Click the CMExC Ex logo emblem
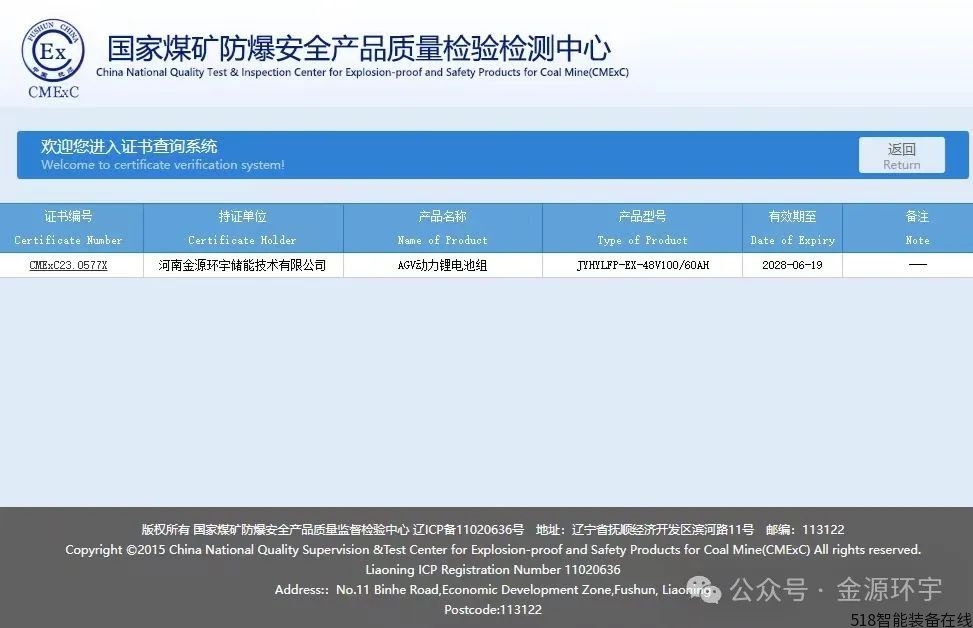 [x=53, y=50]
